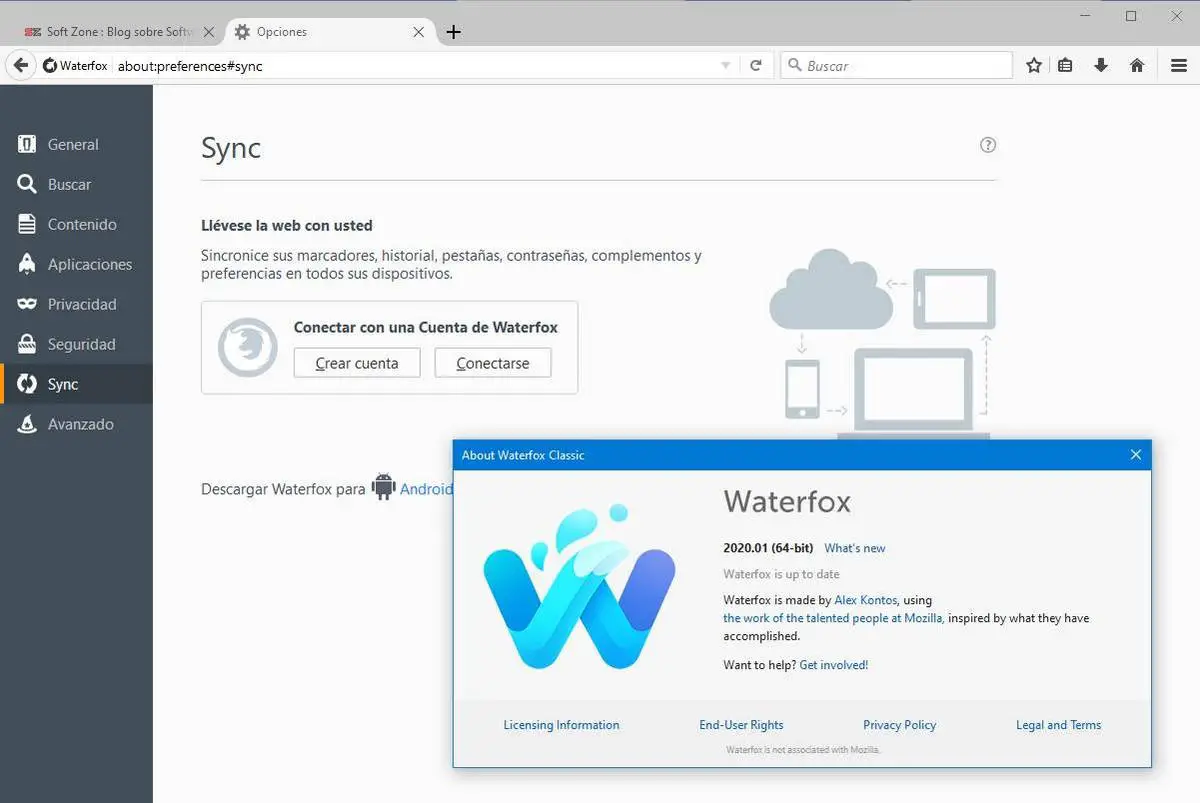This screenshot has height=803, width=1200.
Task: Close the Soft Zone tab
Action: pyautogui.click(x=209, y=32)
